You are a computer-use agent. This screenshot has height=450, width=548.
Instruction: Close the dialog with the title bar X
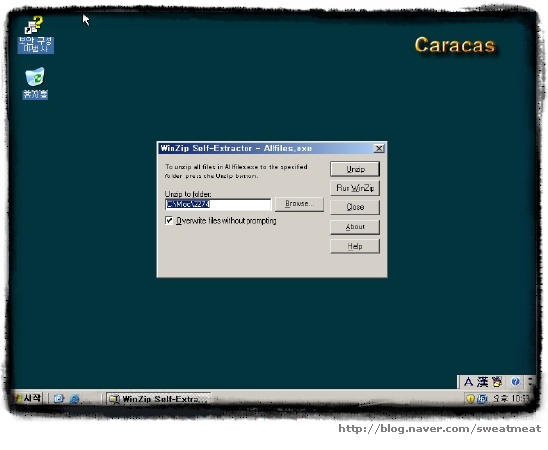379,148
